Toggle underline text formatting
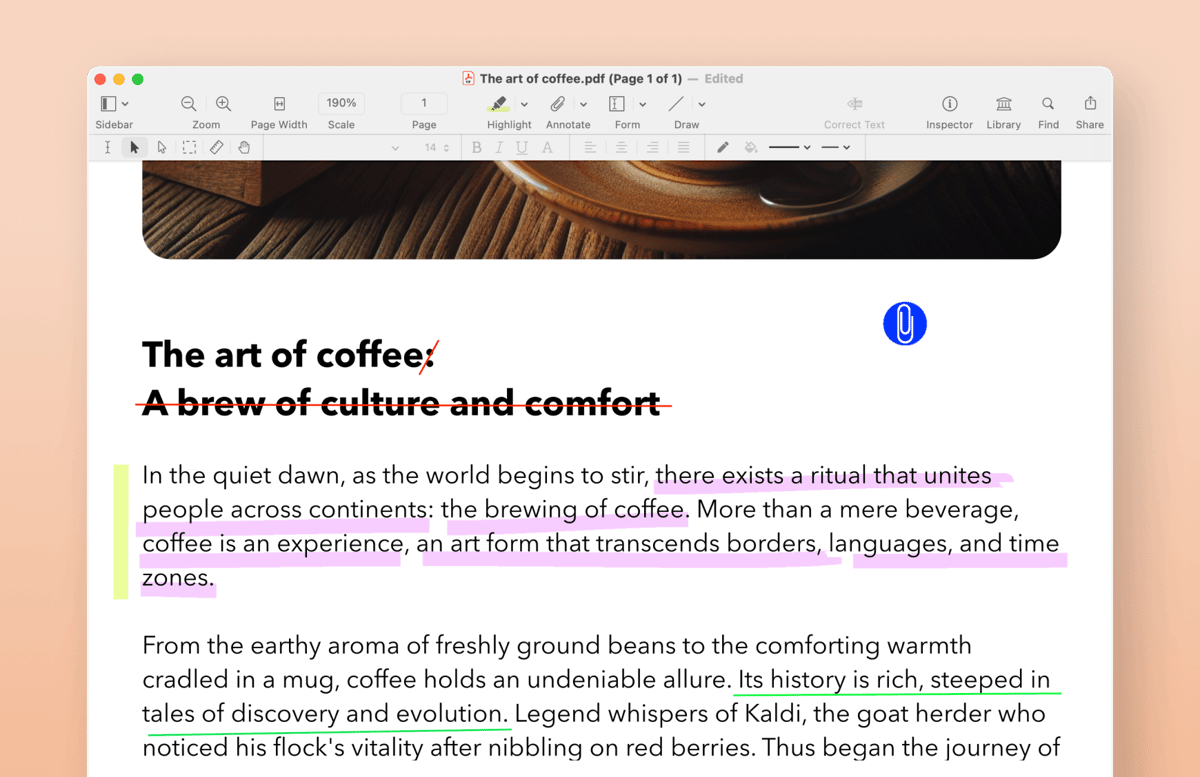This screenshot has height=777, width=1200. (x=523, y=147)
